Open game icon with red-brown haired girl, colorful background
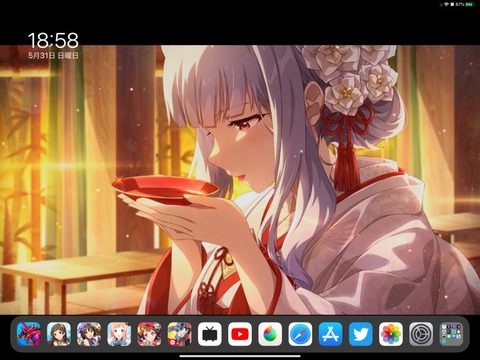The image size is (480, 360). click(x=149, y=334)
